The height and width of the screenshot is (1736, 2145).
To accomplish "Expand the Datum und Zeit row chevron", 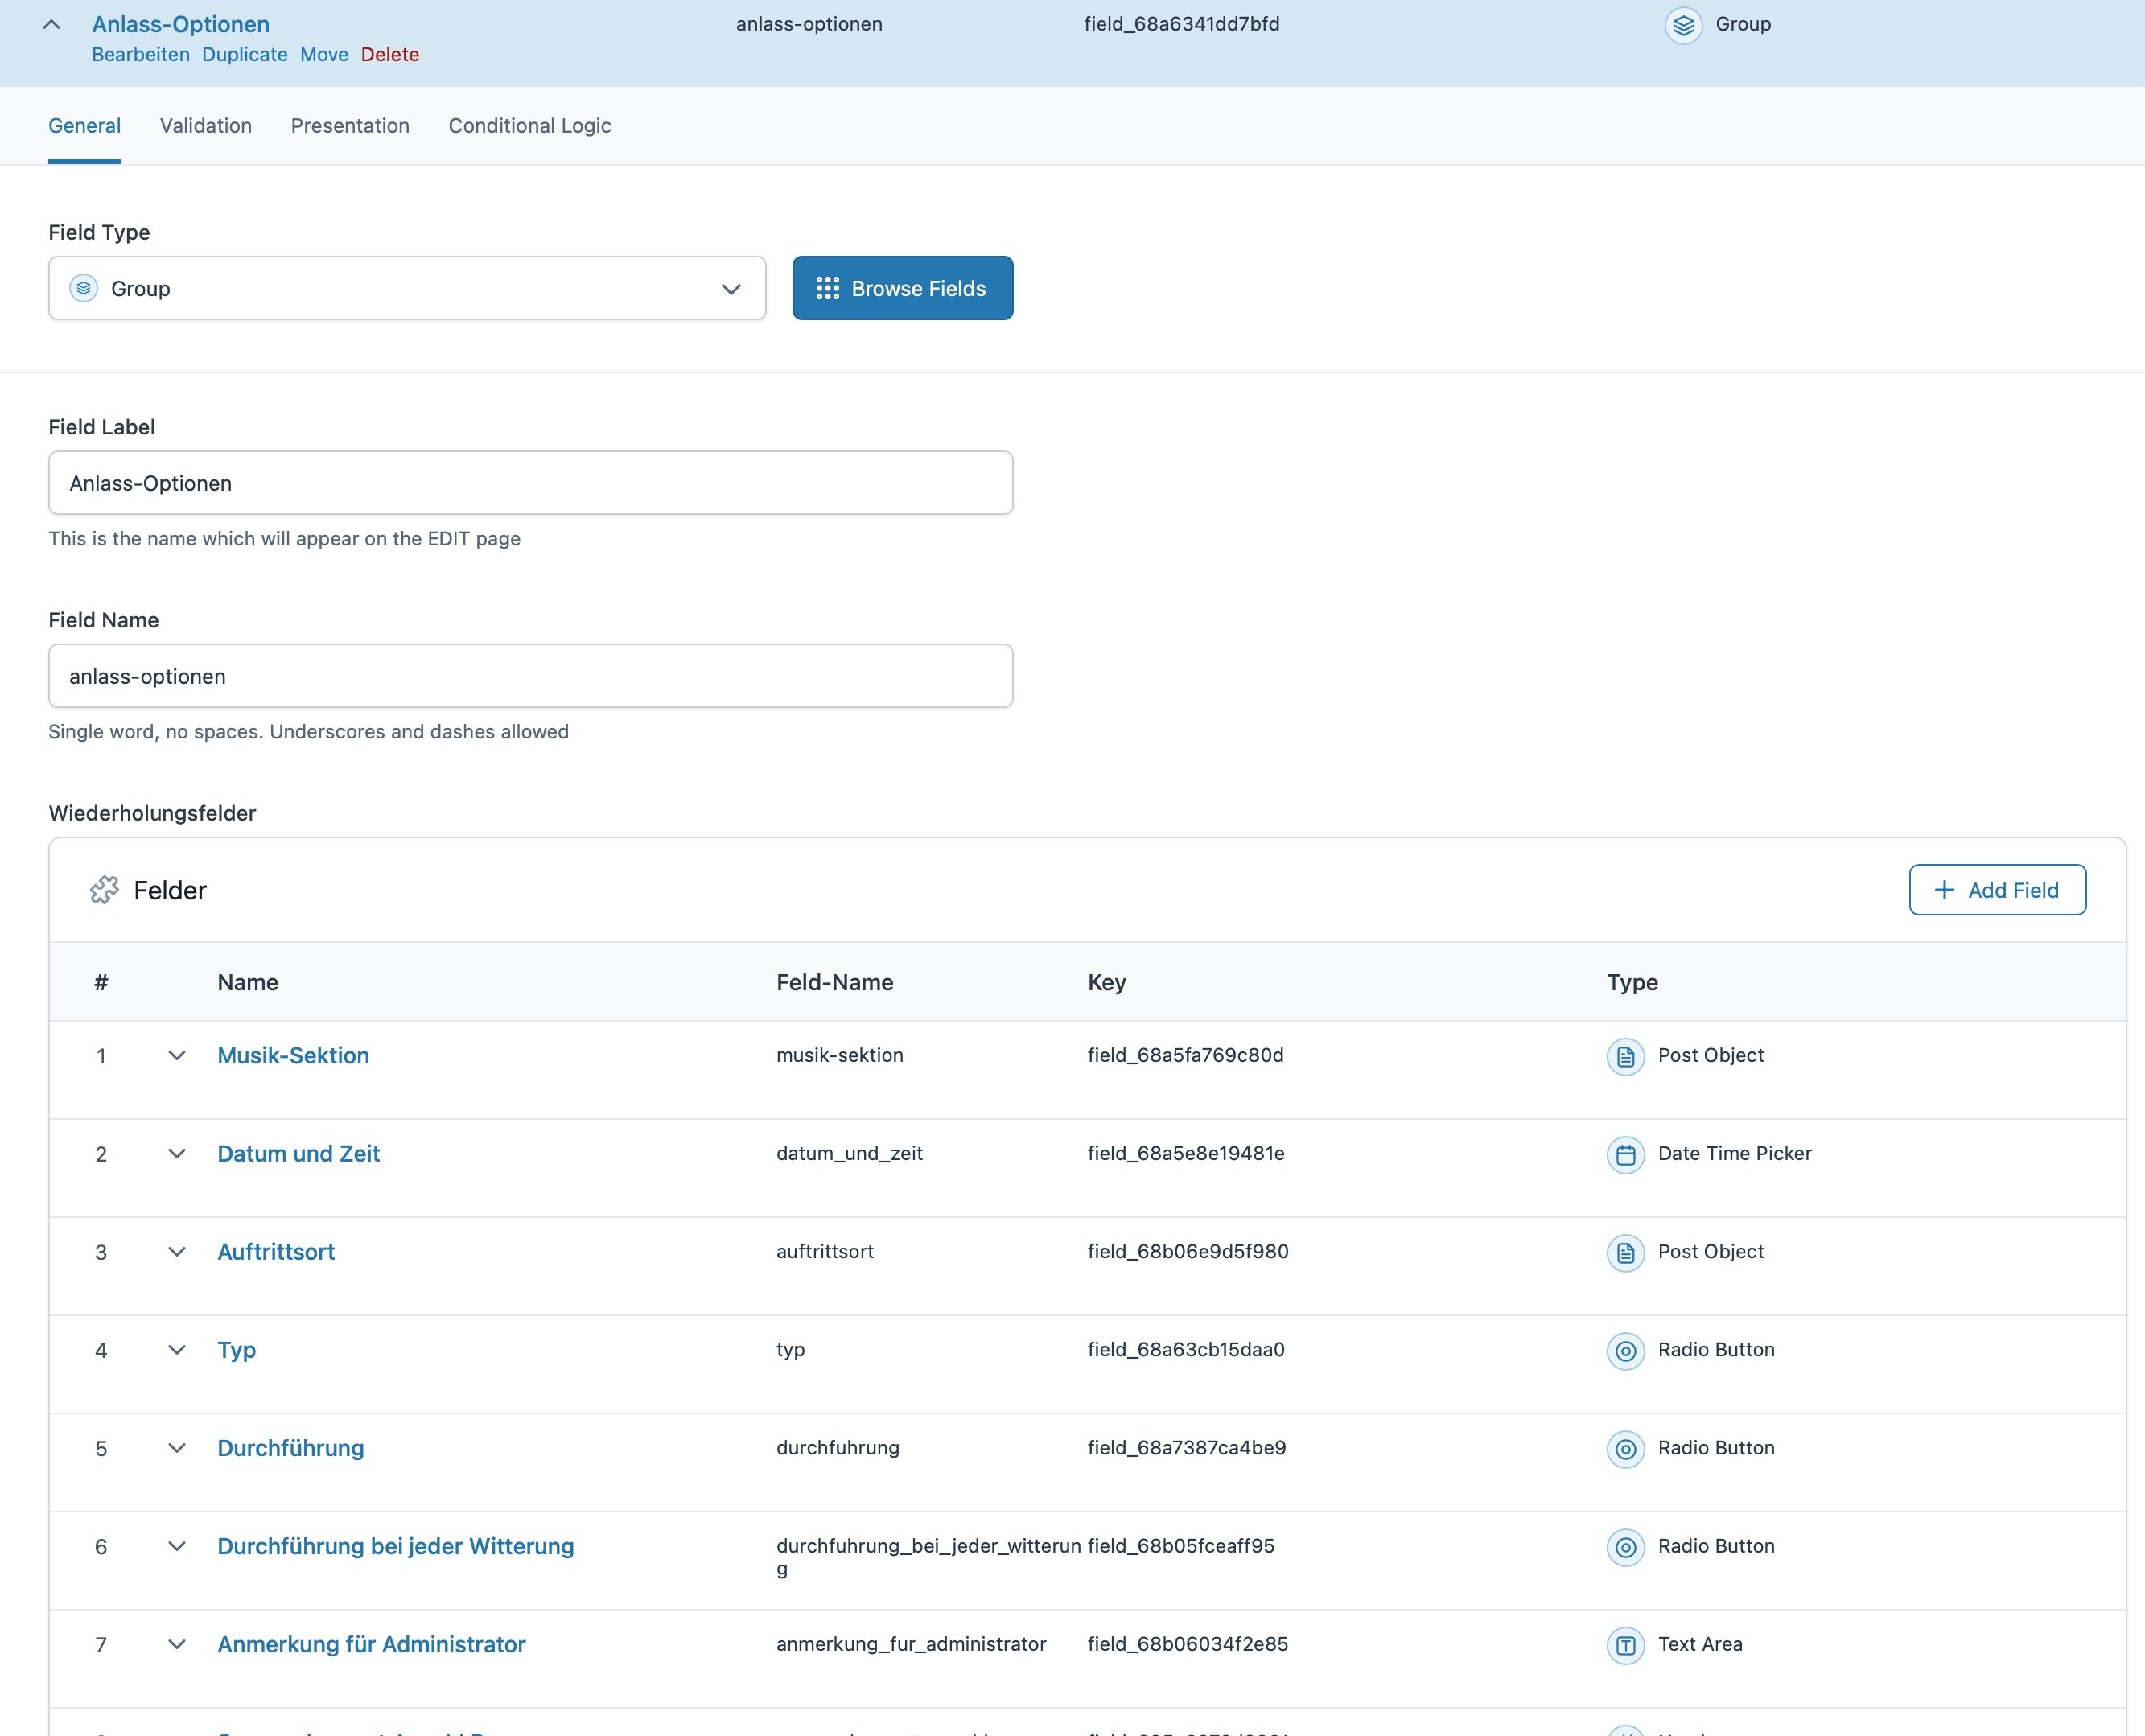I will click(177, 1154).
